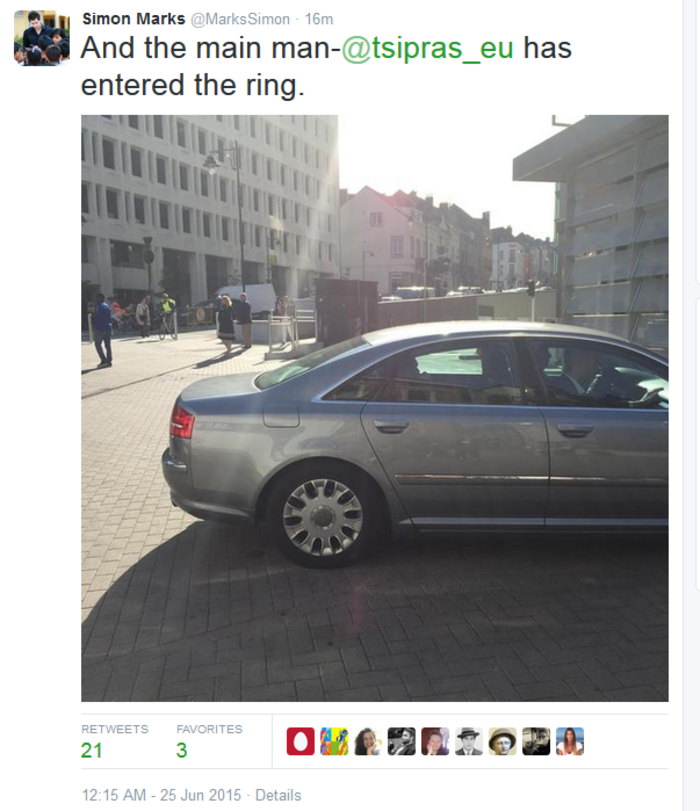The width and height of the screenshot is (700, 811).
Task: View the woman at the beach avatar
Action: point(570,741)
